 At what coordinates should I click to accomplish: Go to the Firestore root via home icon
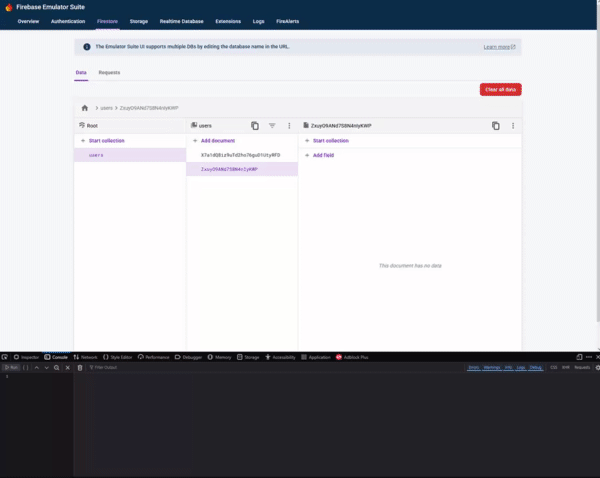(85, 108)
